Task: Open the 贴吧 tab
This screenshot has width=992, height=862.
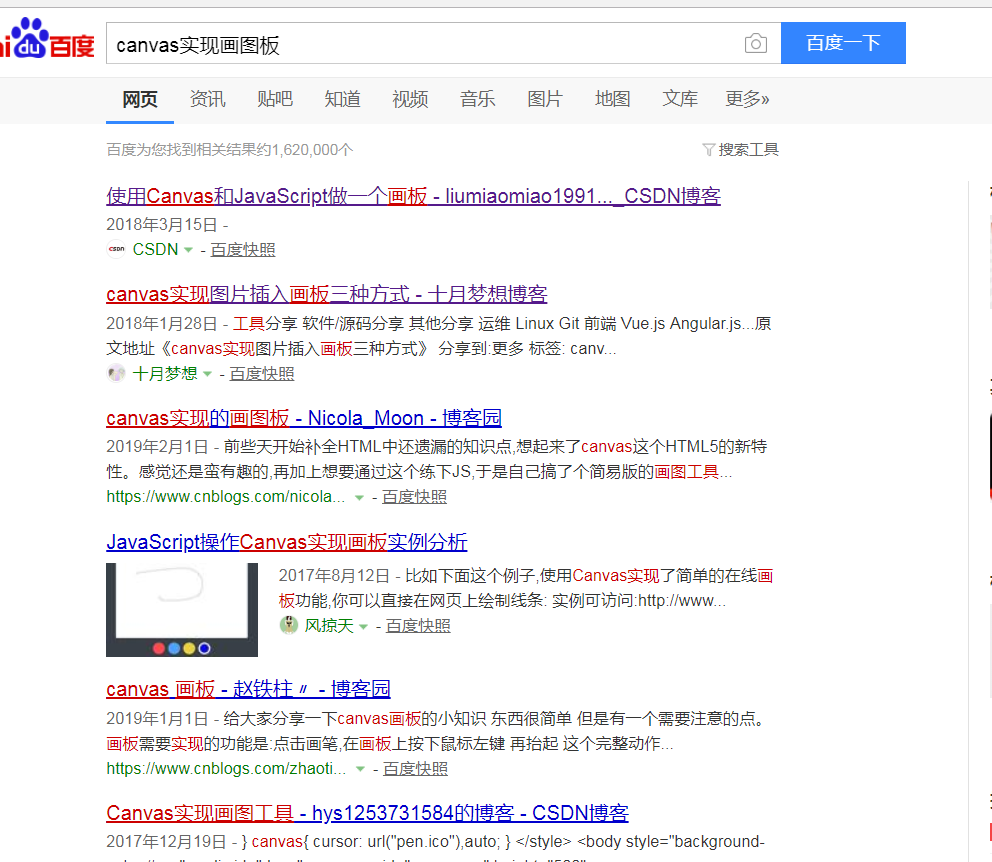Action: click(x=275, y=99)
